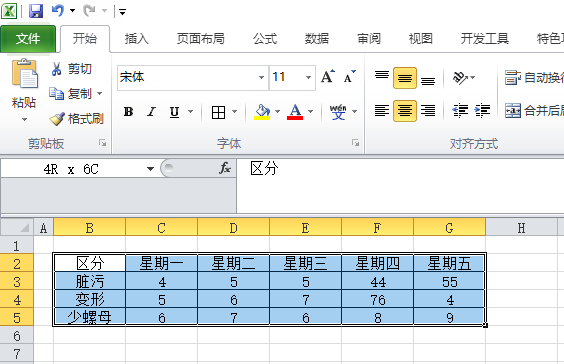564x364 pixels.
Task: Switch to the 视图 tab
Action: pyautogui.click(x=420, y=38)
